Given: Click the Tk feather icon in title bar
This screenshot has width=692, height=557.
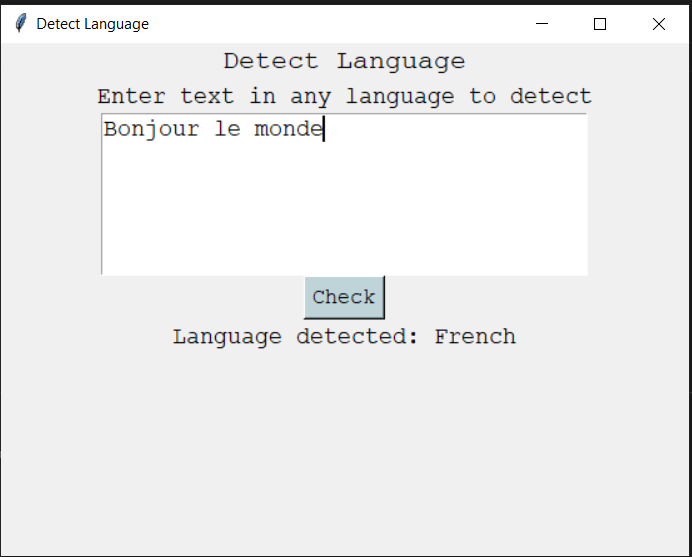Looking at the screenshot, I should coord(20,23).
